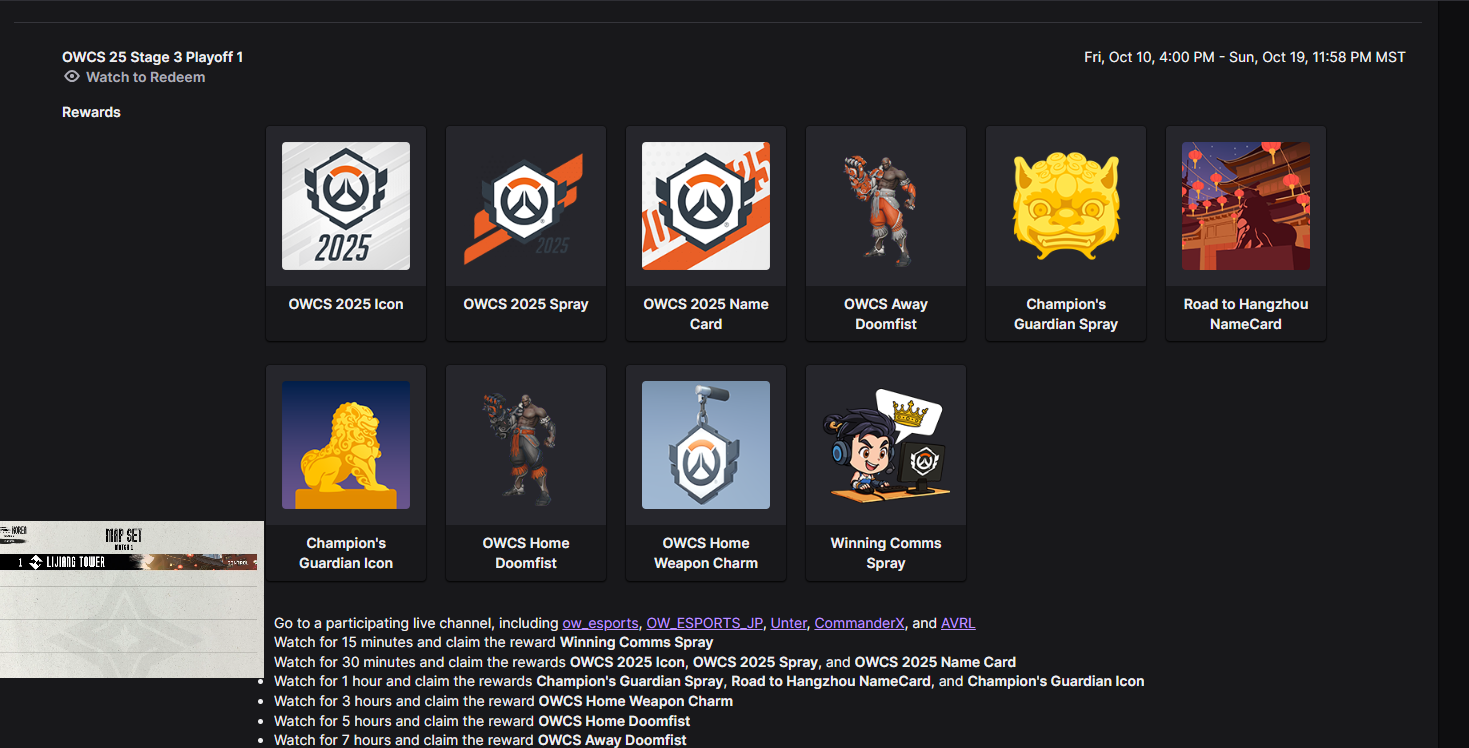The height and width of the screenshot is (748, 1469).
Task: Click the 'Watch for 5 hours' instruction line
Action: (x=482, y=721)
